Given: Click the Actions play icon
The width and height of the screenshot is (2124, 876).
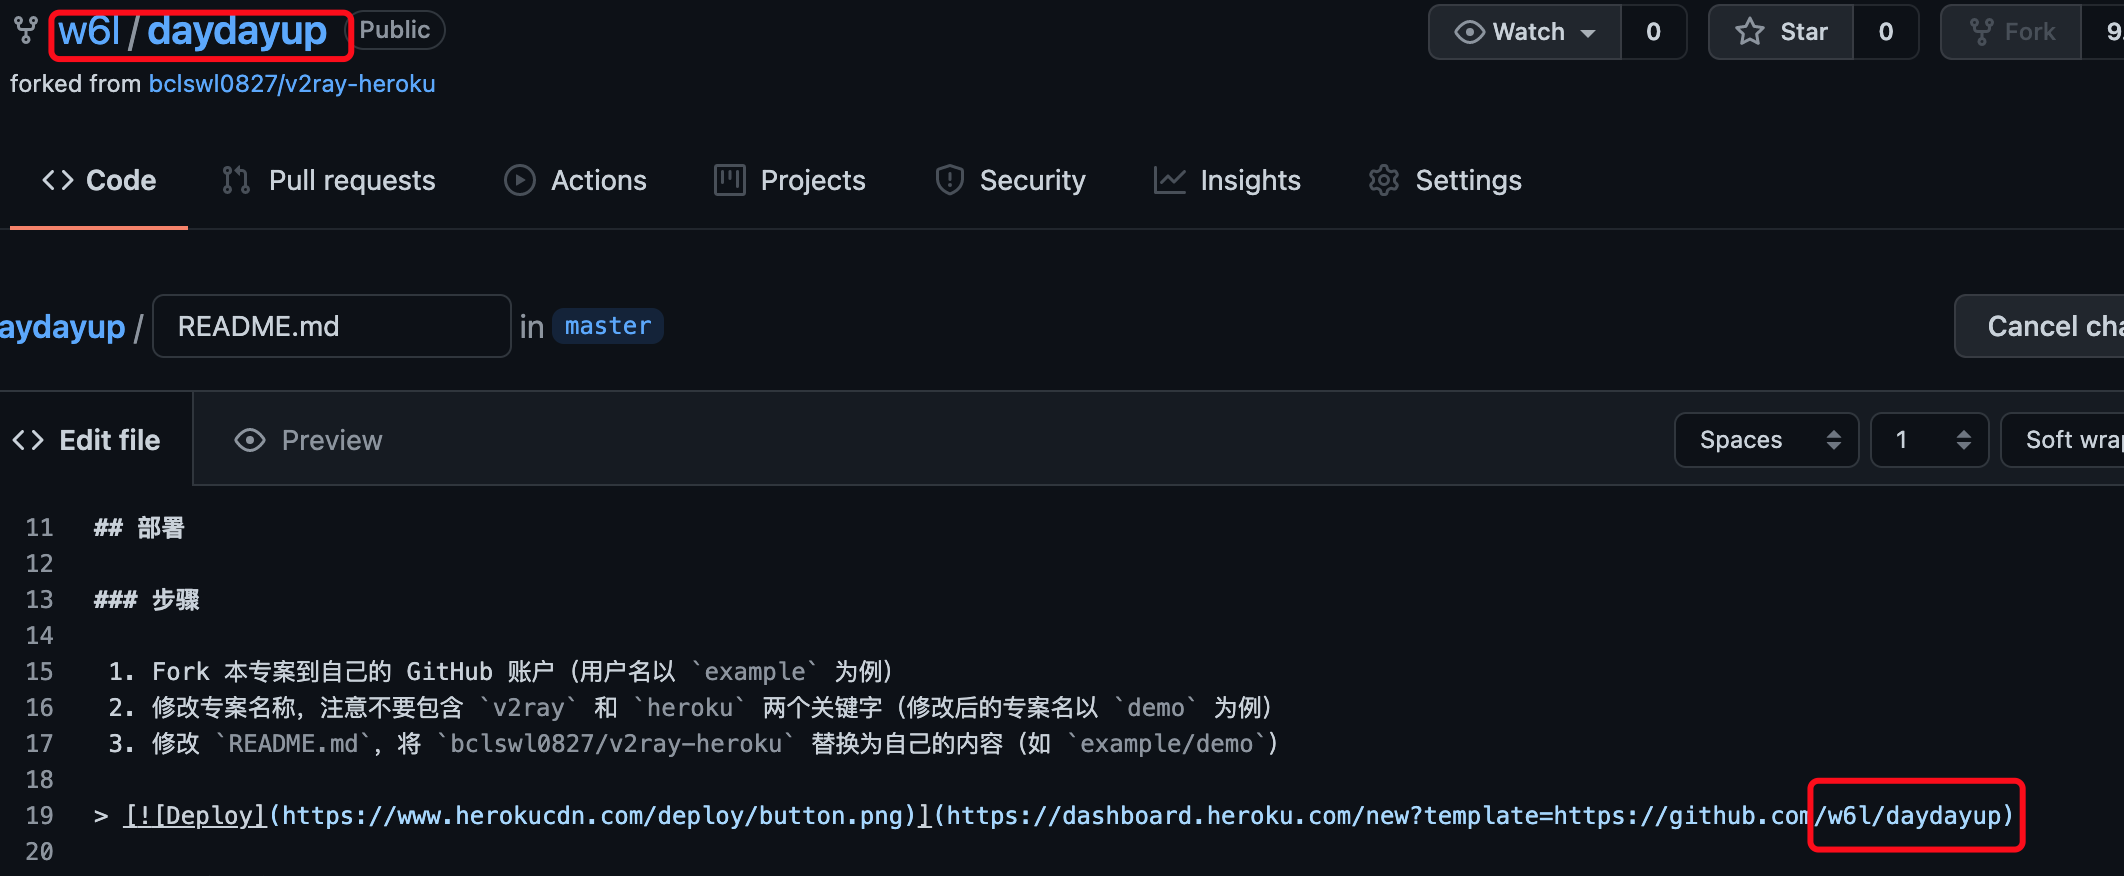Looking at the screenshot, I should pos(519,180).
